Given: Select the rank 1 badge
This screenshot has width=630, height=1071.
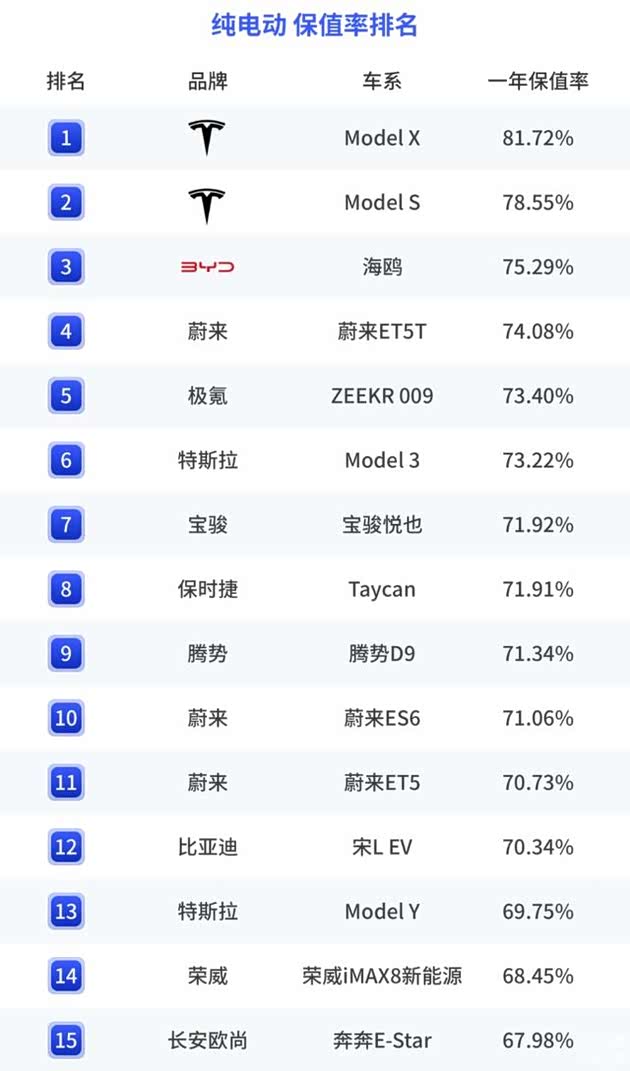Looking at the screenshot, I should (x=66, y=138).
